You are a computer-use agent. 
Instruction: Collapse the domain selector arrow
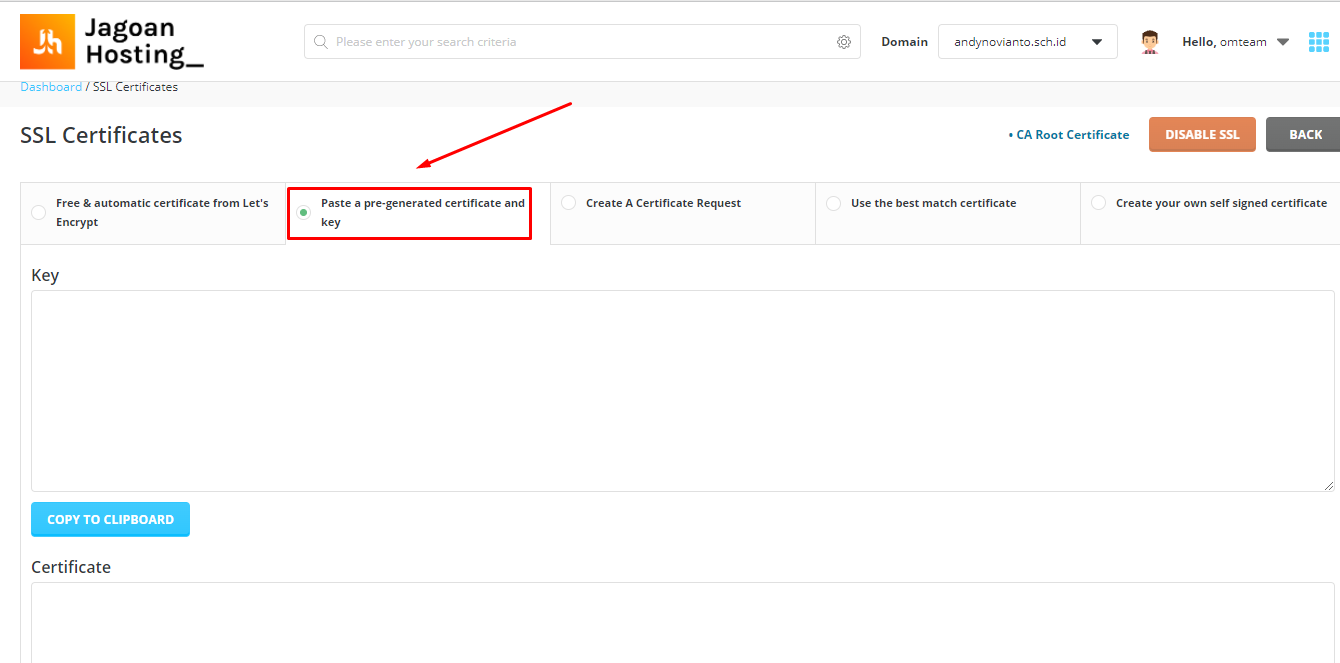[1096, 41]
